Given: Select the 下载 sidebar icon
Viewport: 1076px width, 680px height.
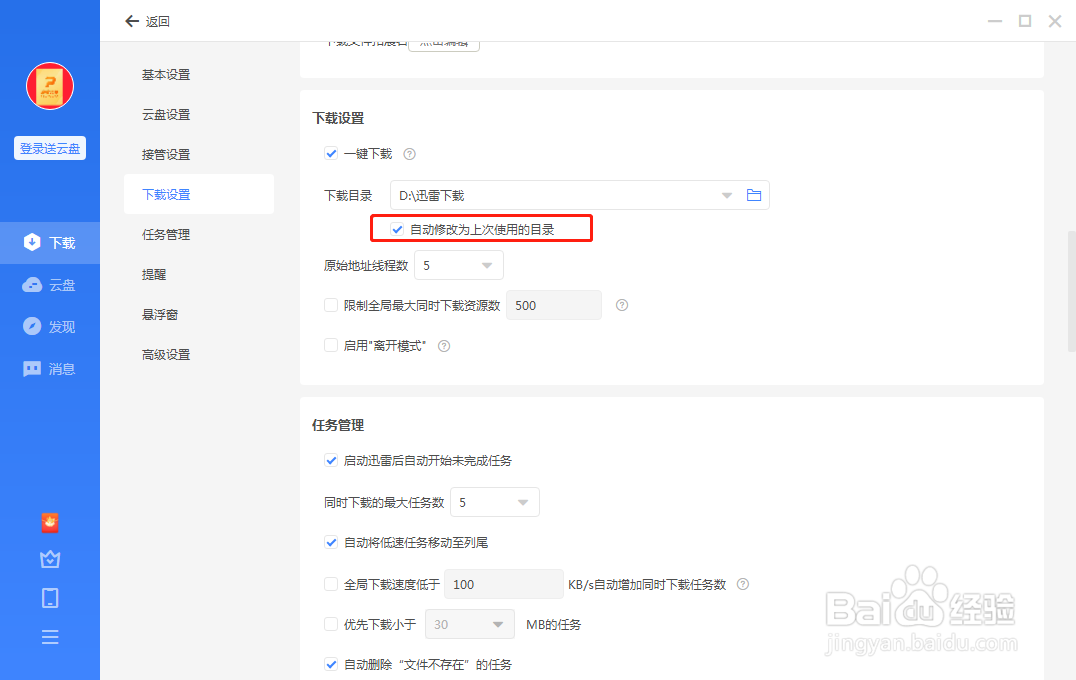Looking at the screenshot, I should coord(49,242).
